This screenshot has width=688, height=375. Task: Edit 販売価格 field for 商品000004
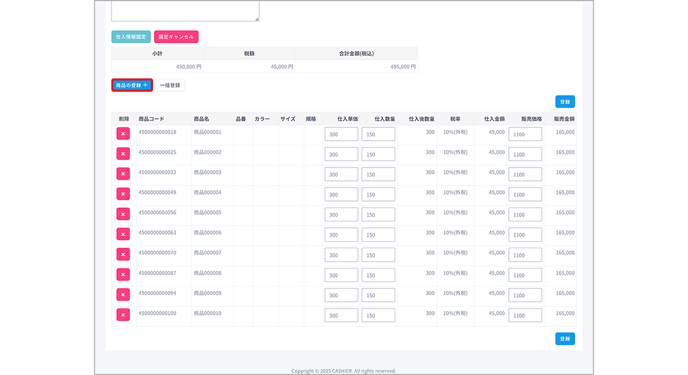pyautogui.click(x=525, y=195)
